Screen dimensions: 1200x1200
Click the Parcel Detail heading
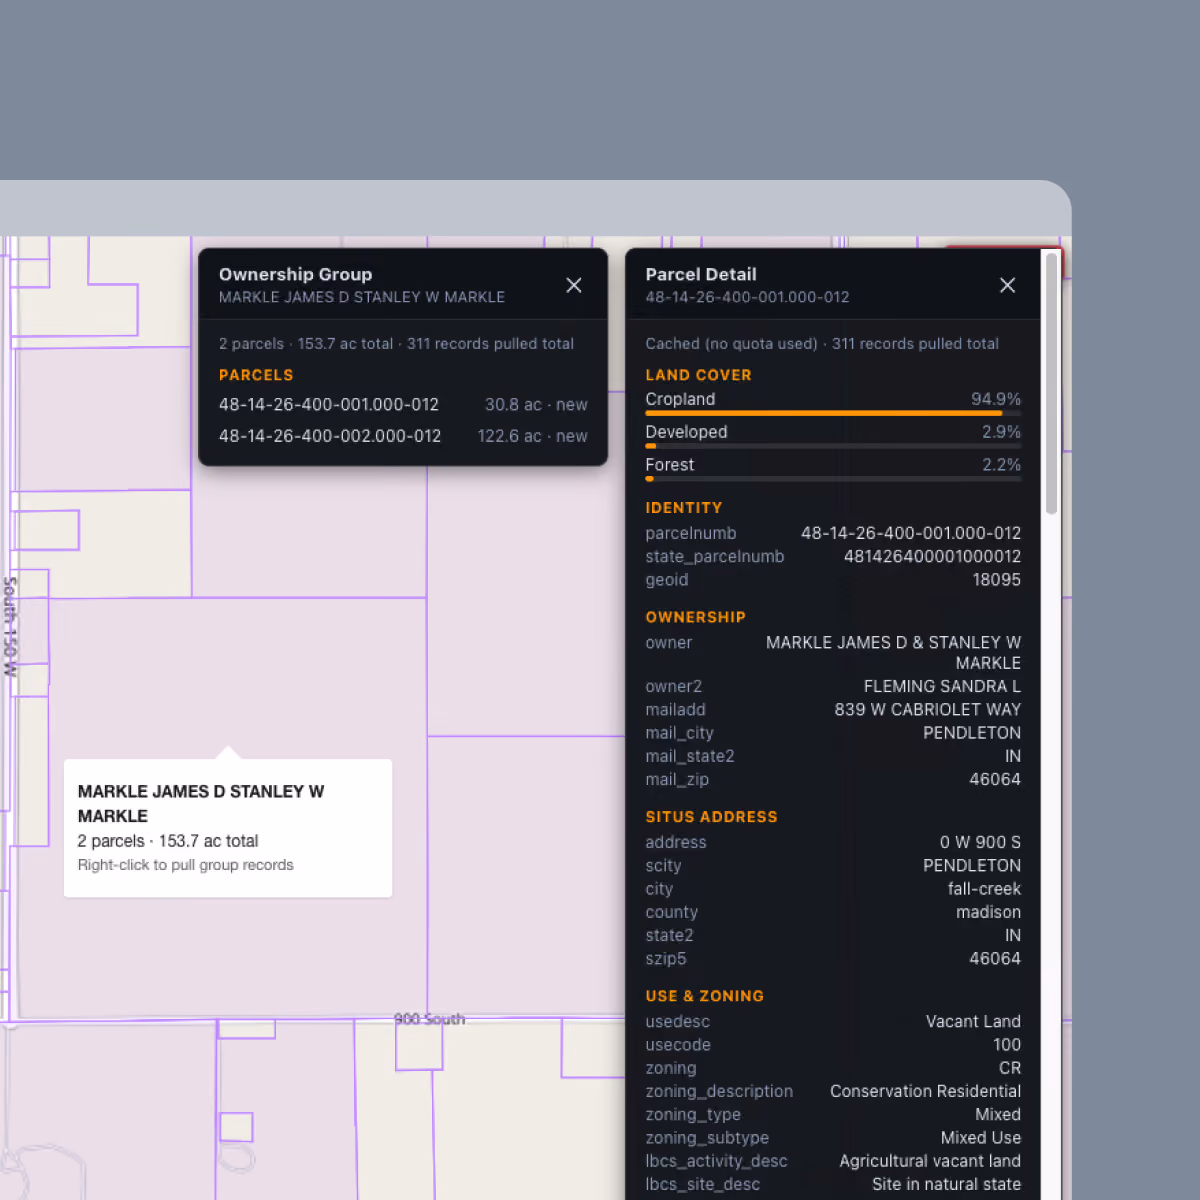[x=701, y=274]
